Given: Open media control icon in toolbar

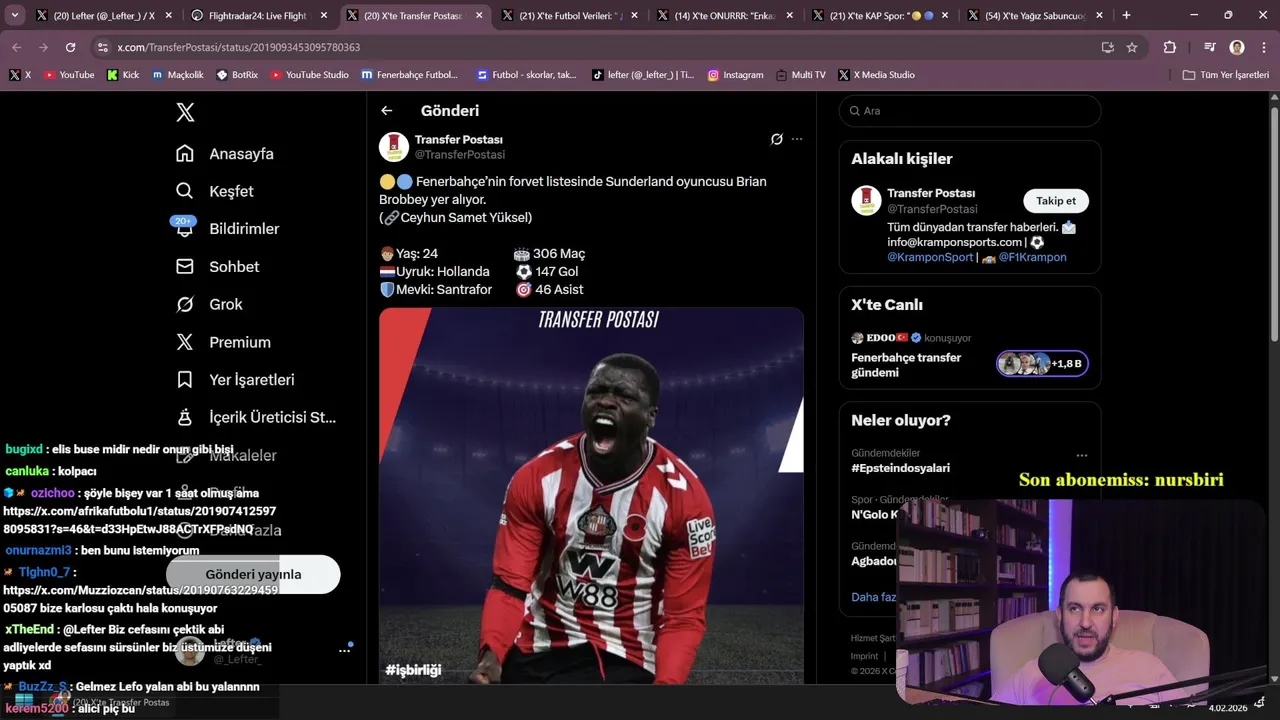Looking at the screenshot, I should pyautogui.click(x=1210, y=47).
